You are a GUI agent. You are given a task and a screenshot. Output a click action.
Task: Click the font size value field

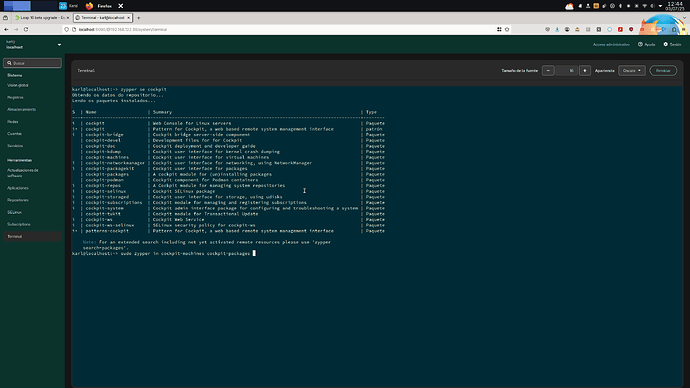coord(566,70)
